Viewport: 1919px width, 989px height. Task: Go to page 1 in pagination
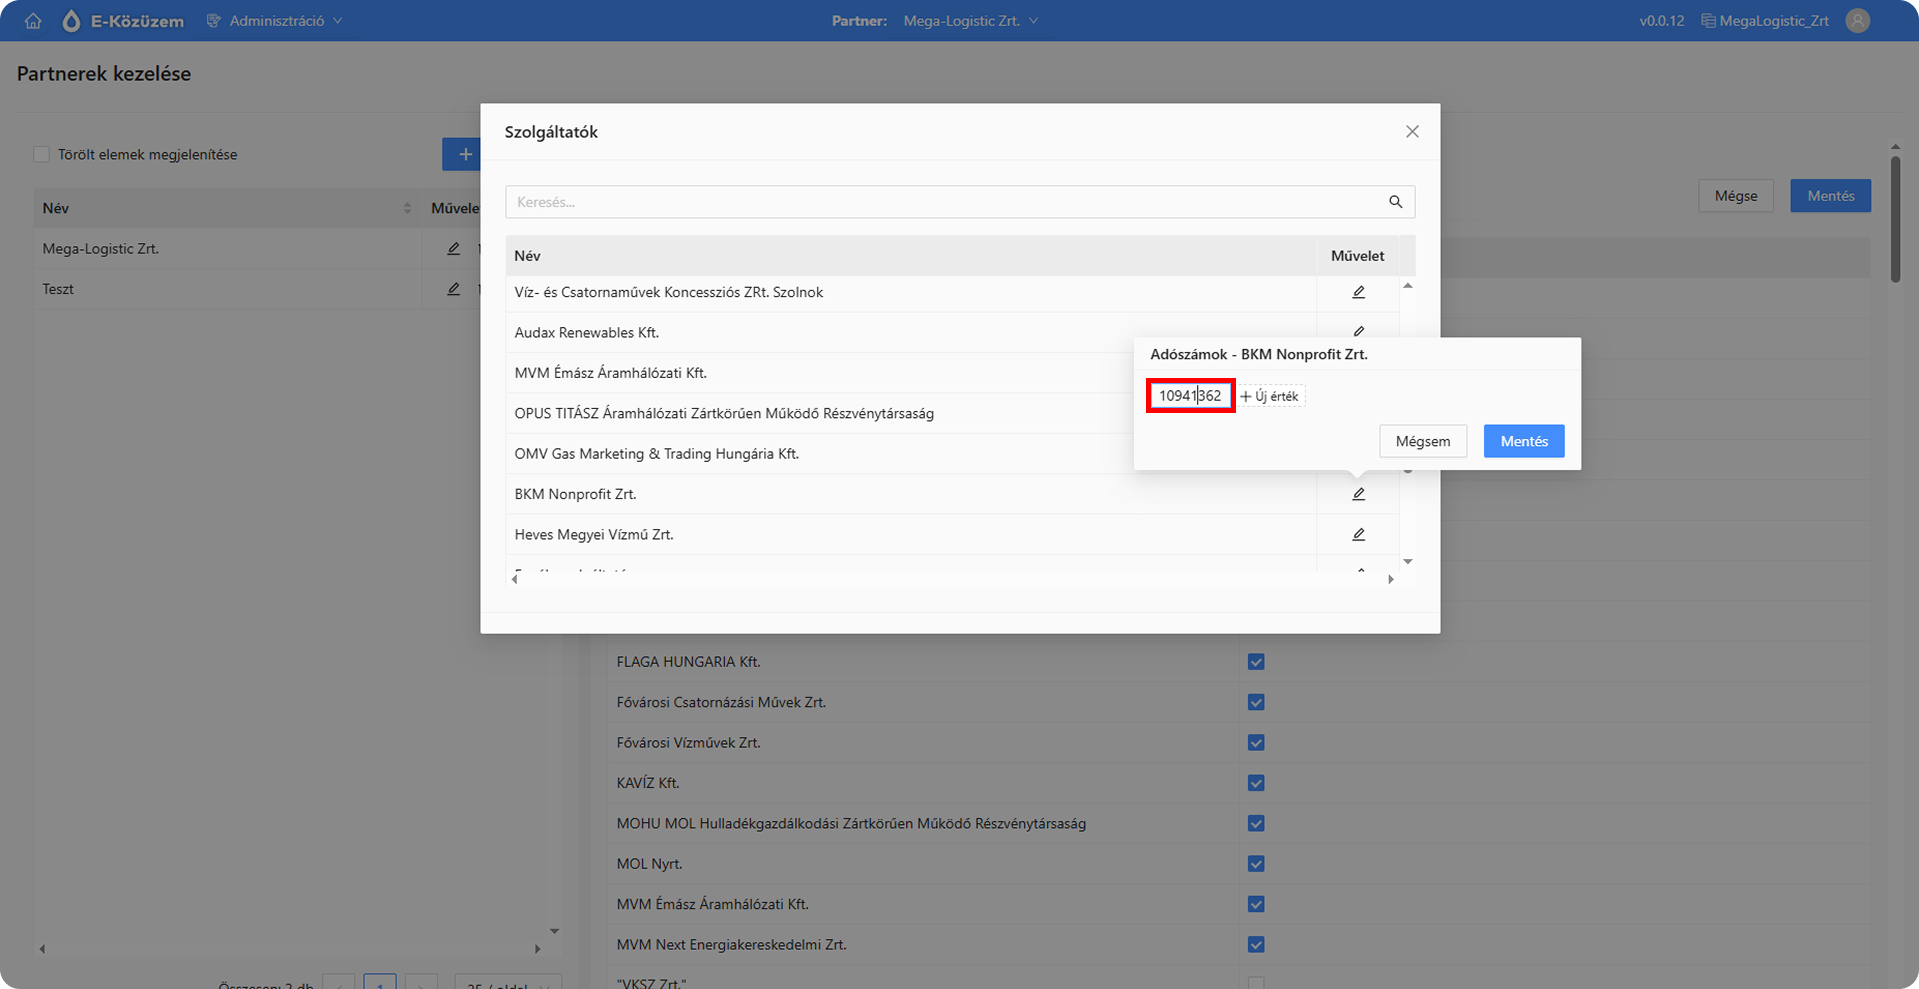click(380, 981)
